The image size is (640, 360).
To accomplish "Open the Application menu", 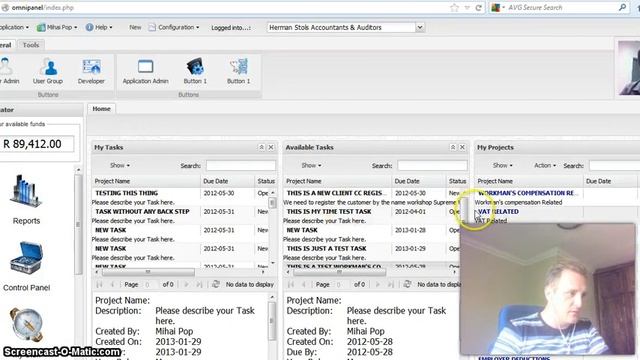I will click(x=14, y=27).
